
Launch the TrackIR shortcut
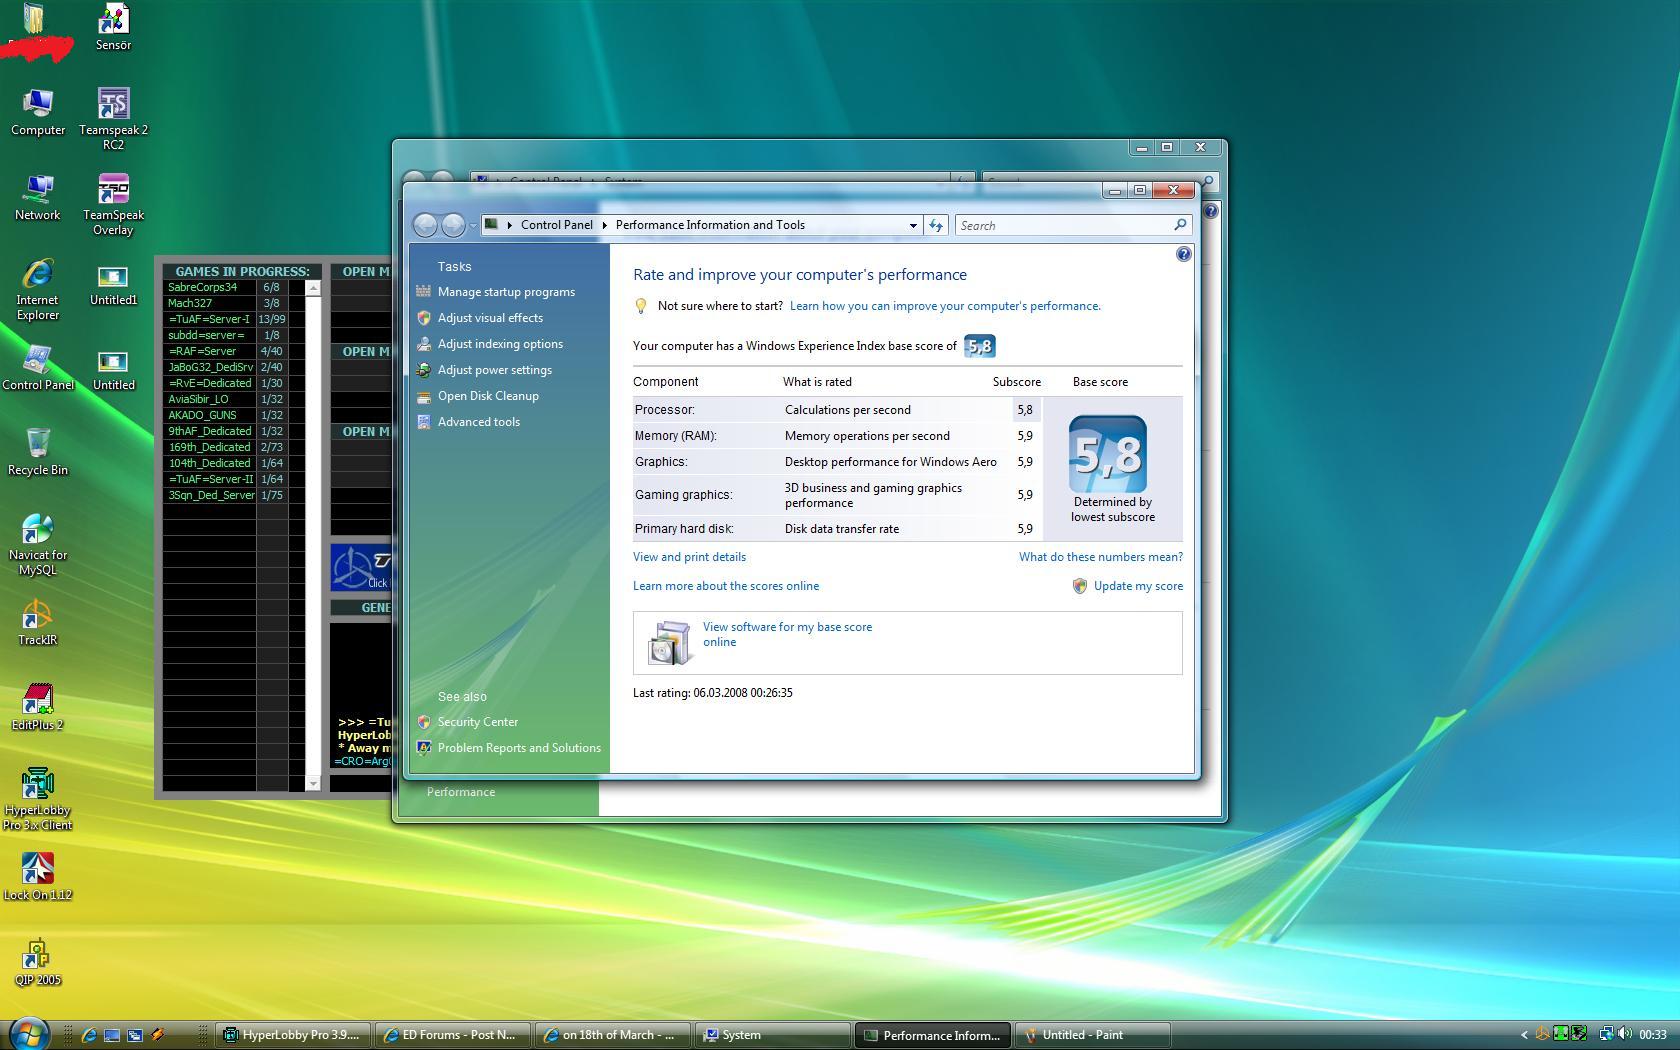38,622
